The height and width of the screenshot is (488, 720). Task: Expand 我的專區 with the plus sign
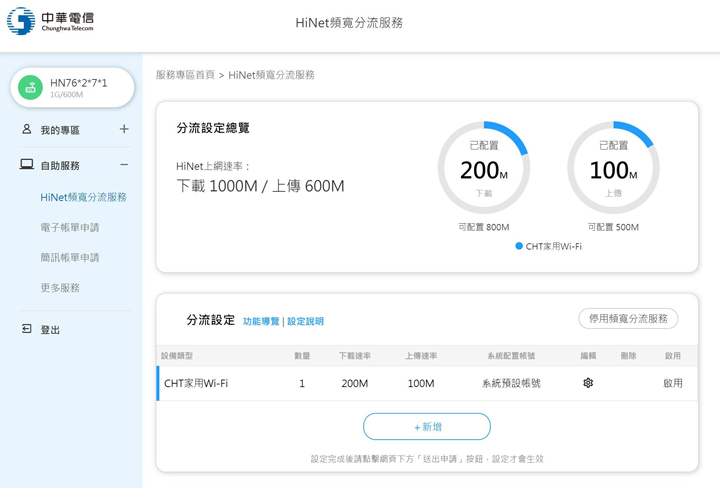[124, 129]
